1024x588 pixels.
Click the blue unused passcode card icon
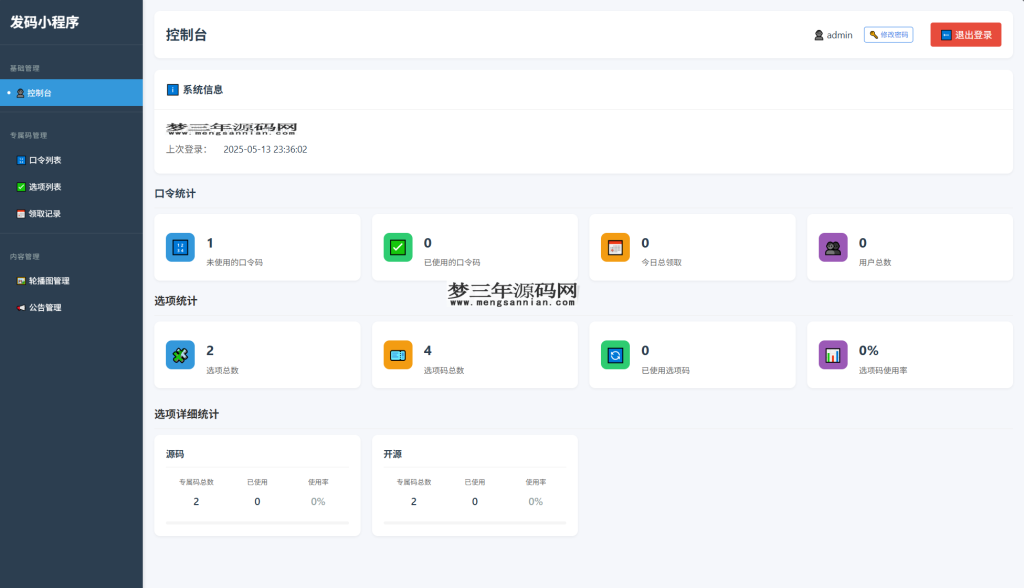[179, 247]
